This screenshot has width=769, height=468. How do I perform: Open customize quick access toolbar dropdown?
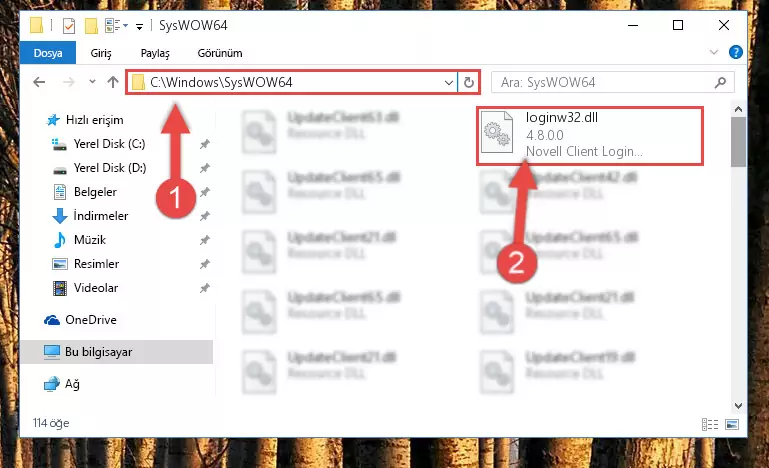click(x=140, y=26)
